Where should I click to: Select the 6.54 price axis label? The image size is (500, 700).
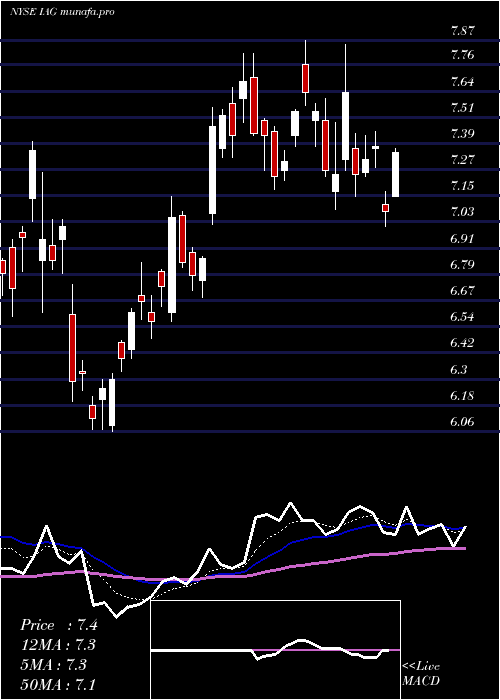click(x=462, y=317)
